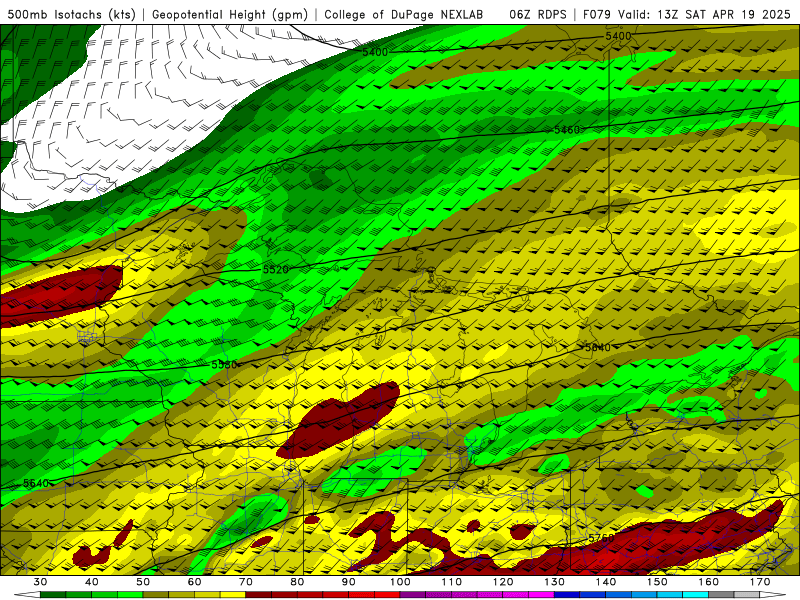Click the '120' value on the color scale
Viewport: 800px width, 600px height.
503,582
